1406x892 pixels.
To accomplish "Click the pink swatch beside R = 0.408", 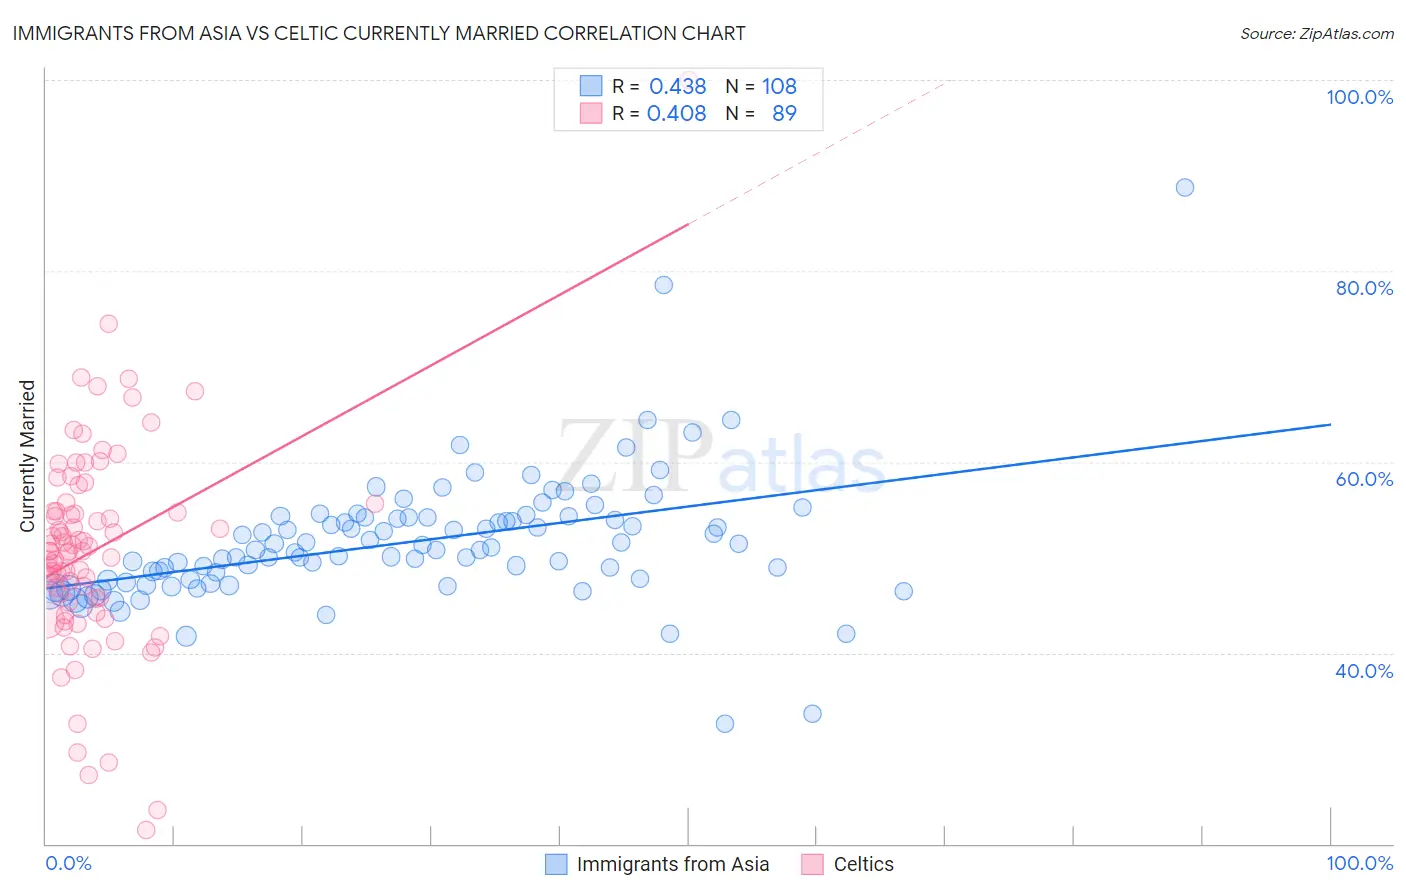I will click(591, 113).
